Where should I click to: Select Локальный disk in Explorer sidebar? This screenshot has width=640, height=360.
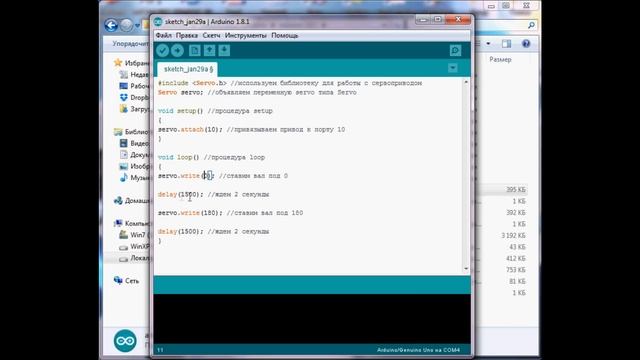[x=134, y=258]
